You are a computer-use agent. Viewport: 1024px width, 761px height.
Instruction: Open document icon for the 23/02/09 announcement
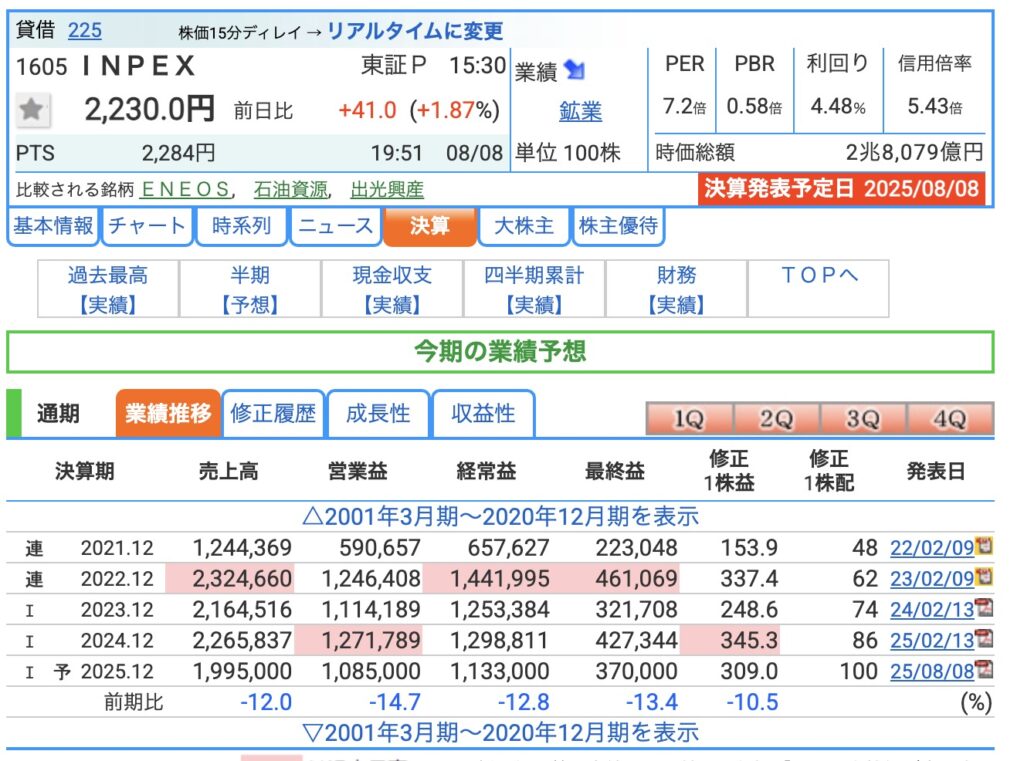tap(984, 577)
